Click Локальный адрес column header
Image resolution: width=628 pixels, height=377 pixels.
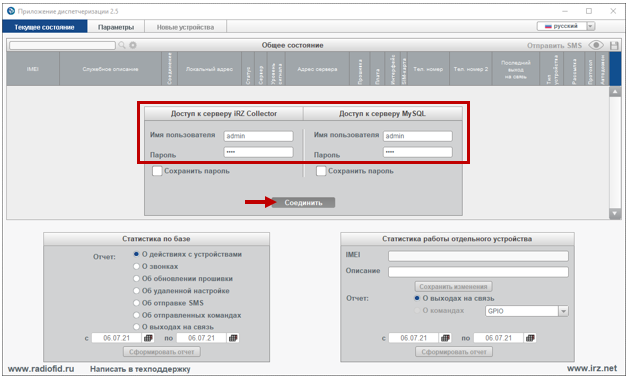(x=209, y=69)
